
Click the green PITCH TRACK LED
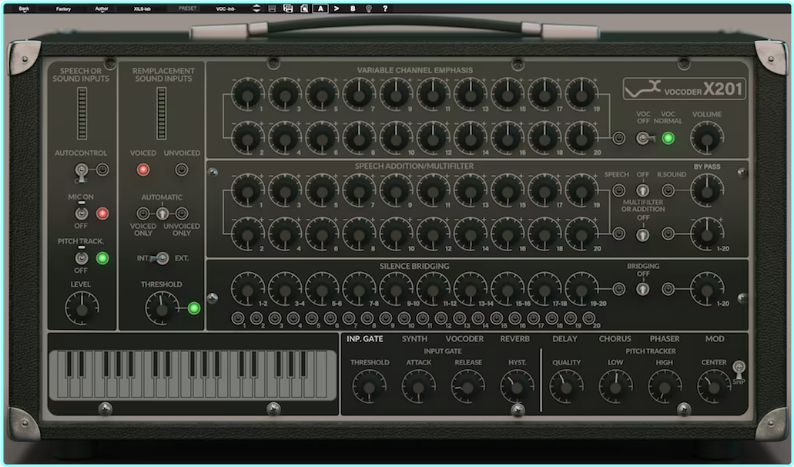tap(102, 258)
